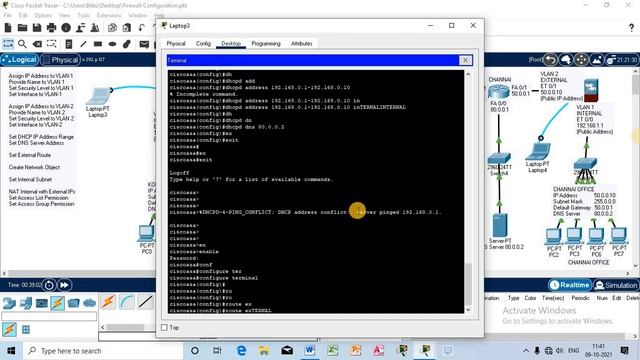Choose the copper straight-through cable
640x360 pixels.
(x=145, y=302)
